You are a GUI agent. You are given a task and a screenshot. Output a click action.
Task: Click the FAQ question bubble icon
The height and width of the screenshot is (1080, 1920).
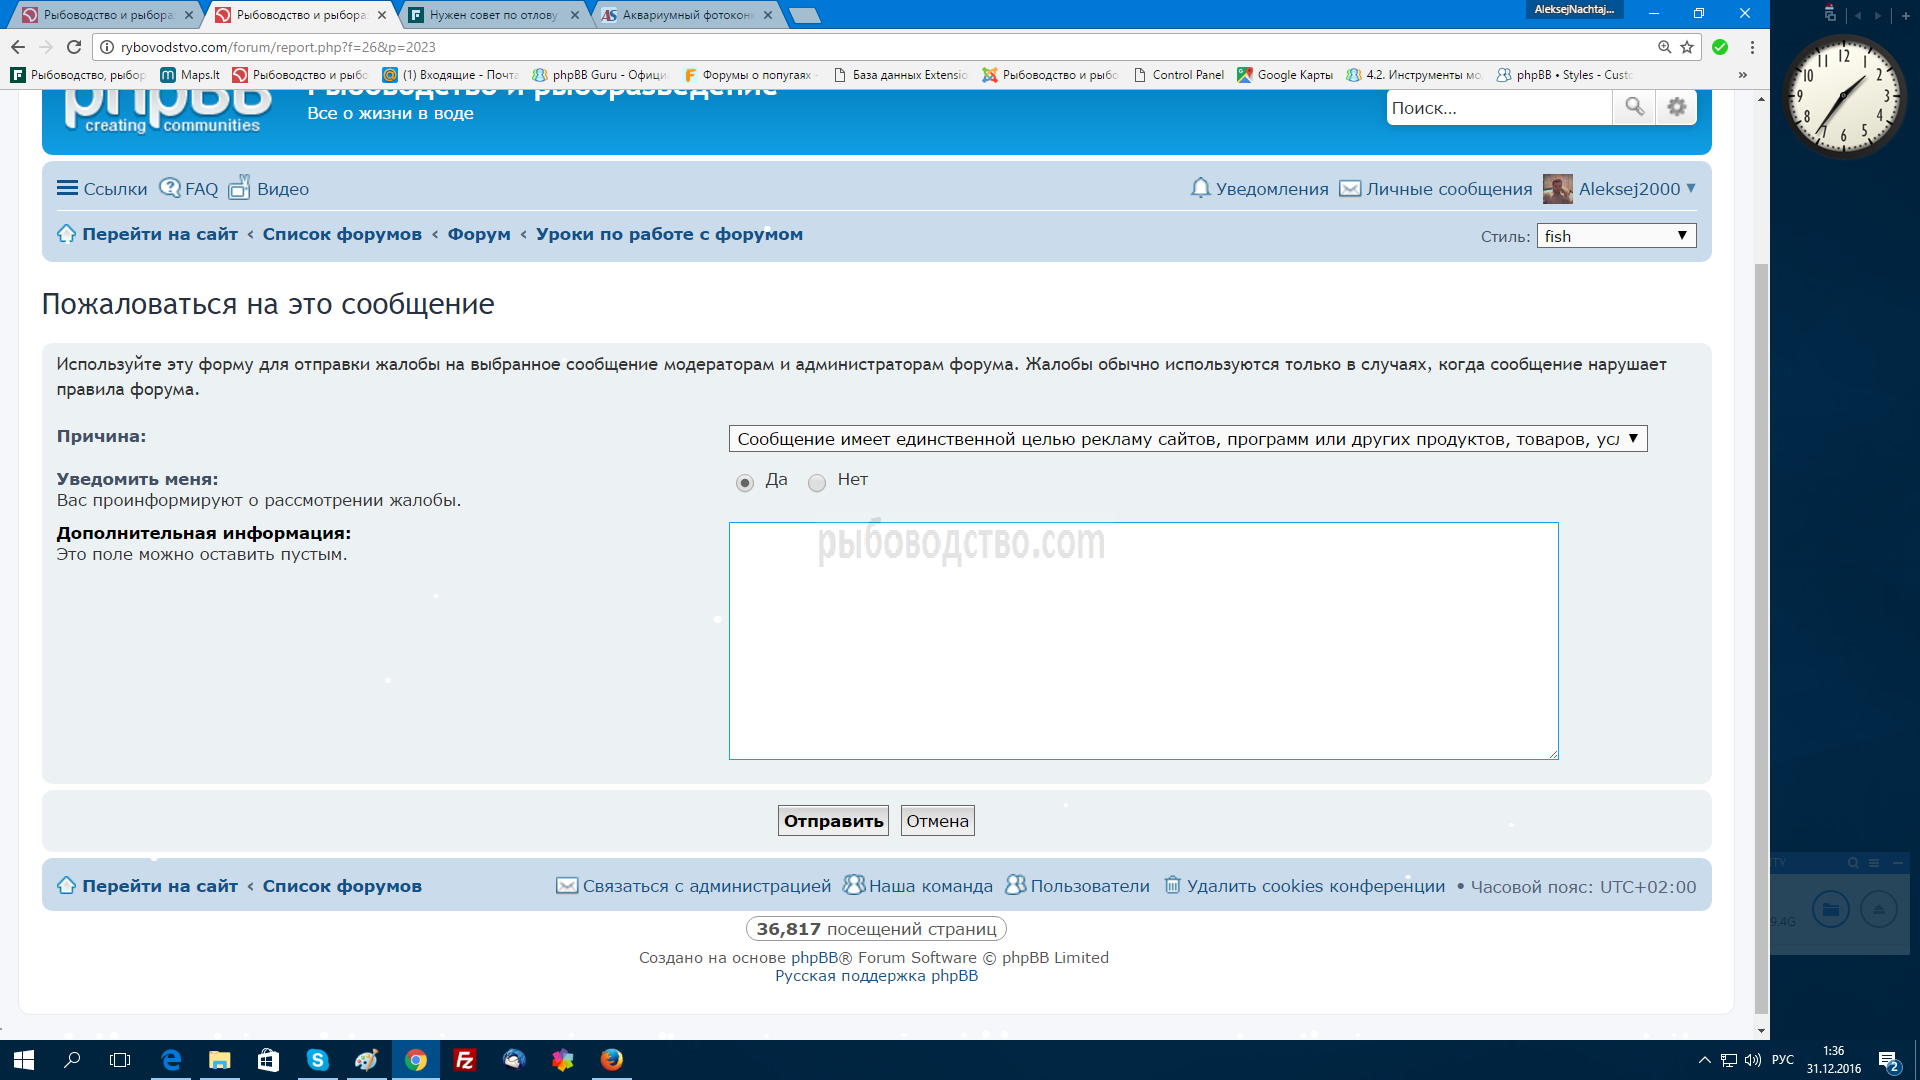170,188
